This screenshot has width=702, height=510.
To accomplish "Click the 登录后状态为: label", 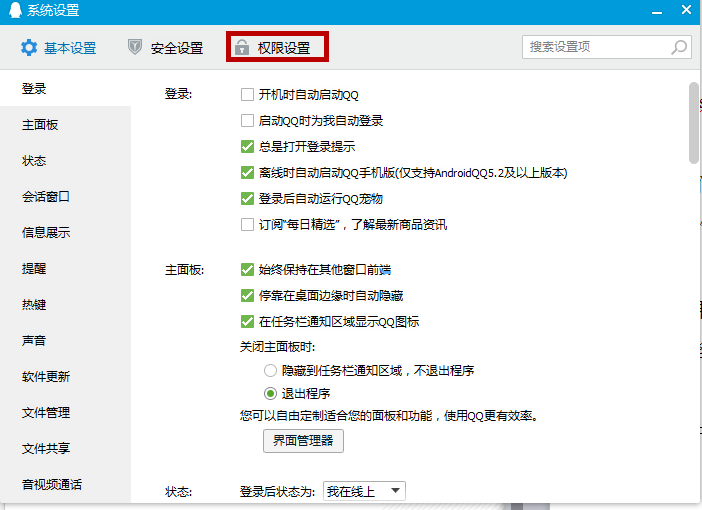I will [278, 492].
